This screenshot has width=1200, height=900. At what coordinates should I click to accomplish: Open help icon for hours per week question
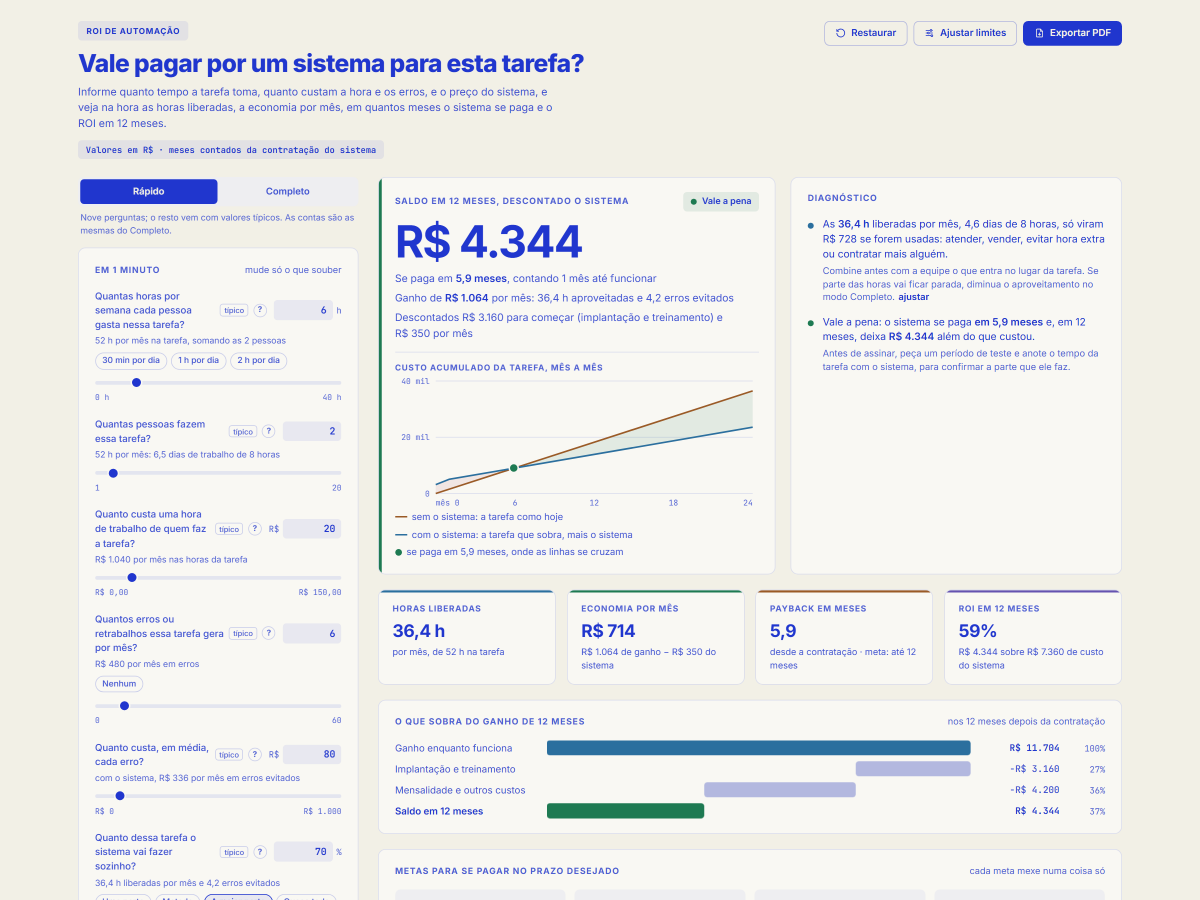click(x=260, y=310)
